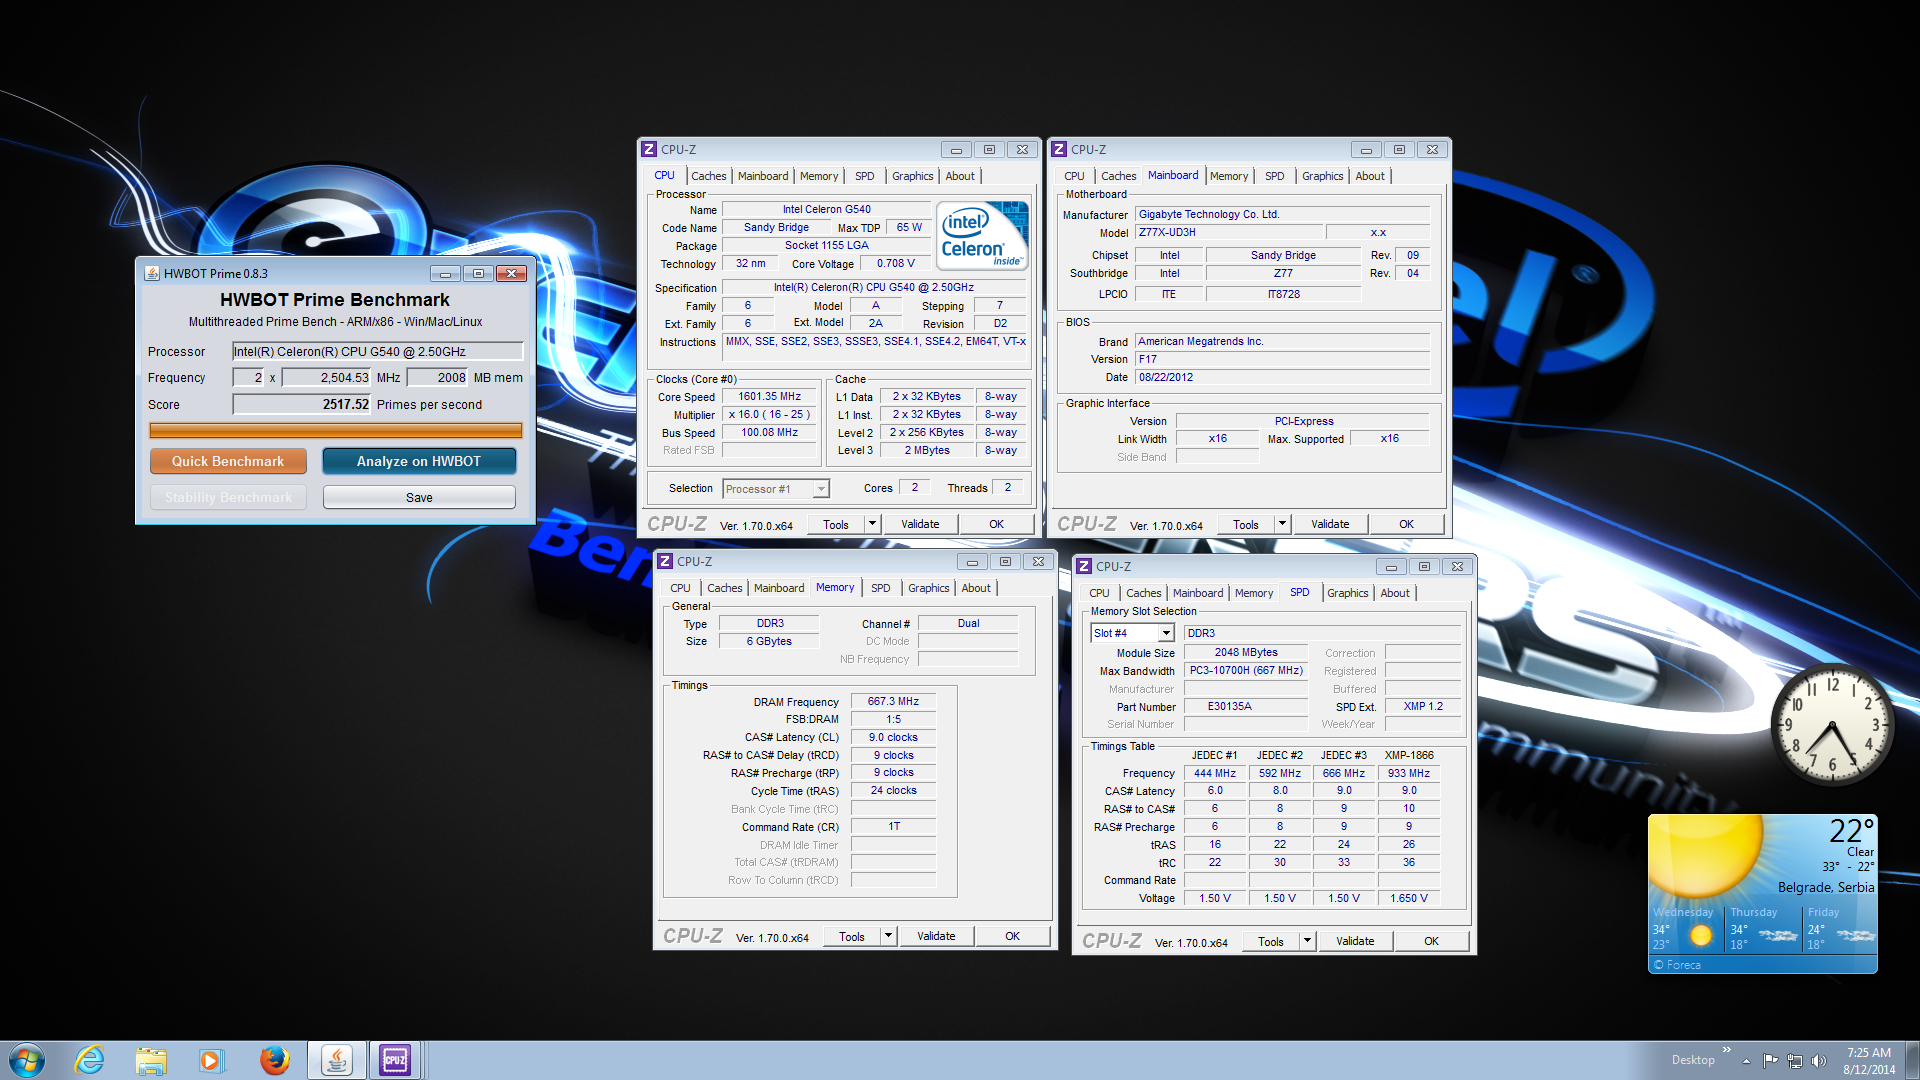Click OK in CPU-Z Memory window
1920x1080 pixels.
click(1012, 935)
